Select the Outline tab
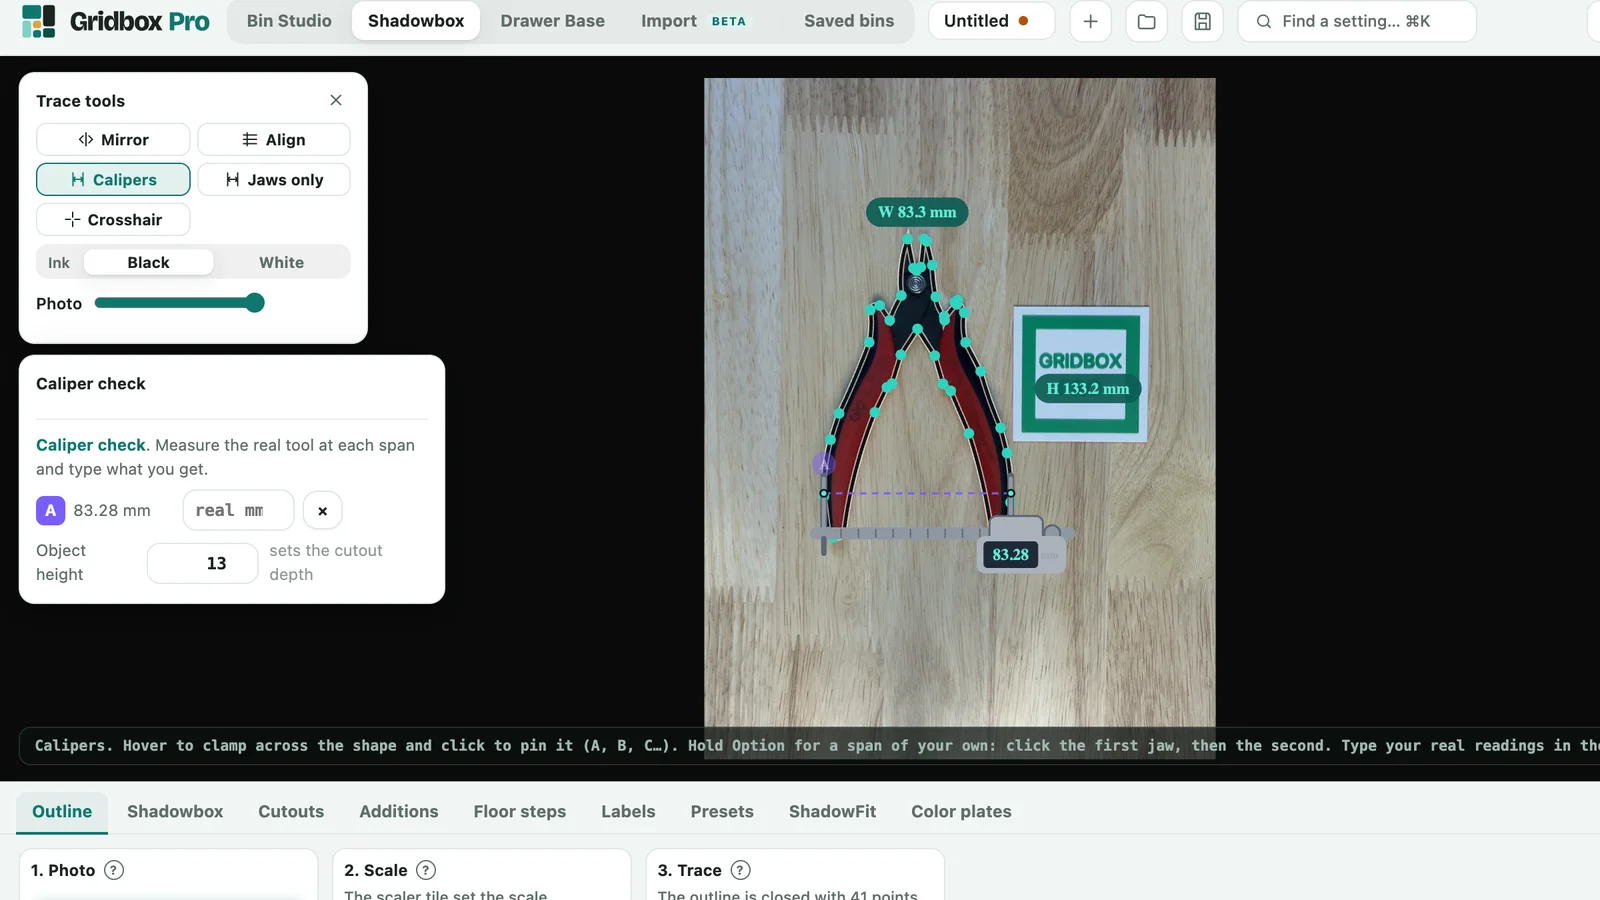1600x900 pixels. click(x=62, y=811)
